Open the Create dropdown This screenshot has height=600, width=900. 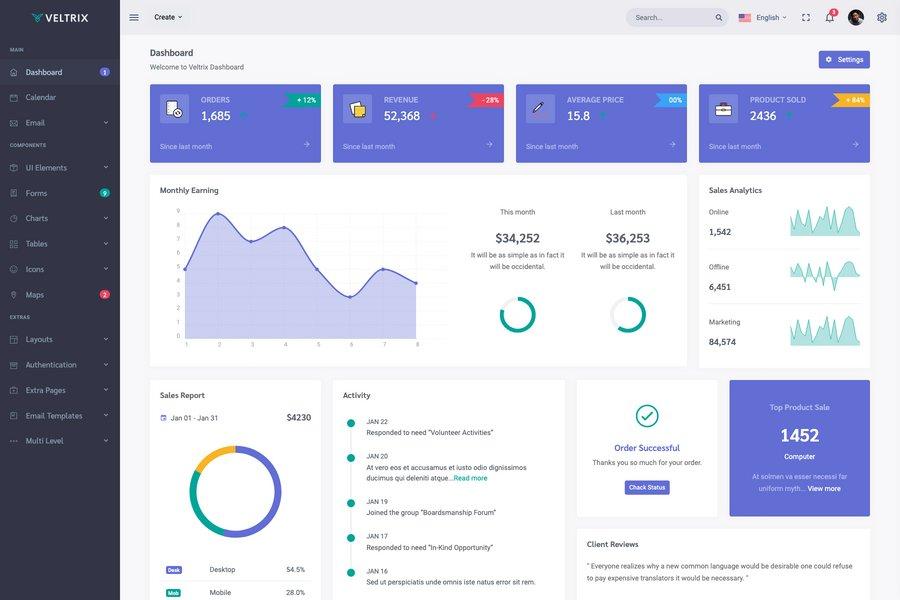click(x=168, y=17)
